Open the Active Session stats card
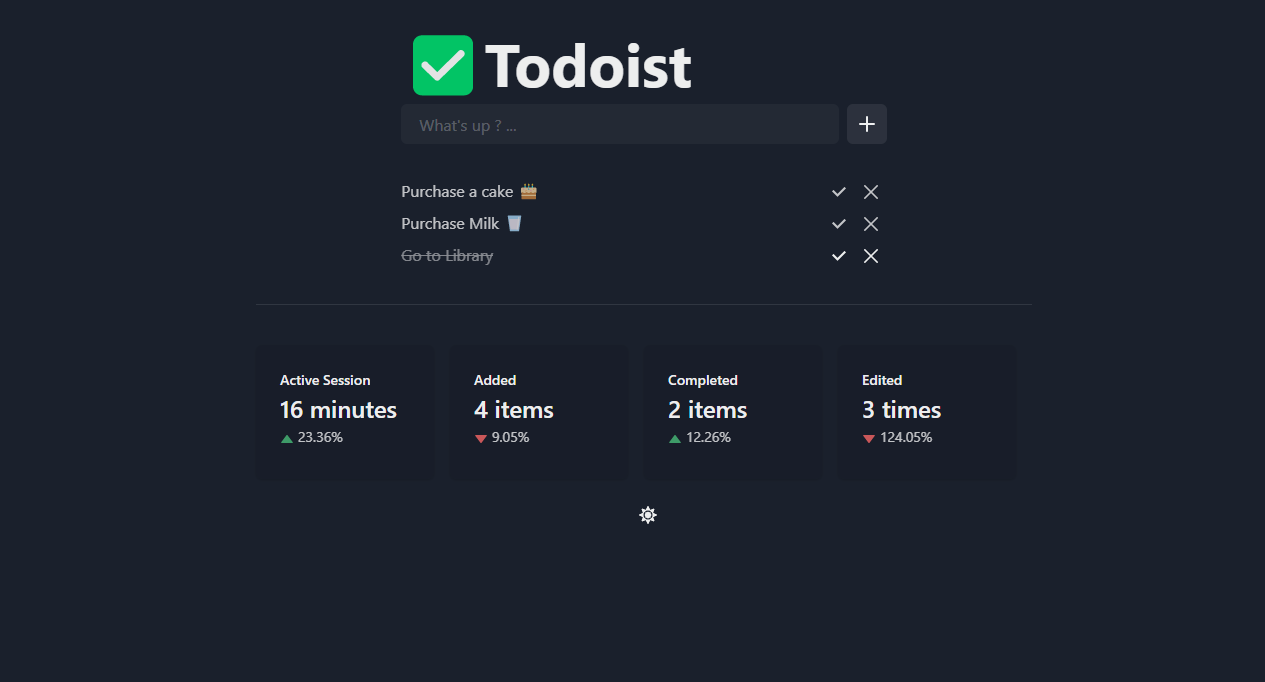This screenshot has width=1265, height=682. (x=345, y=413)
